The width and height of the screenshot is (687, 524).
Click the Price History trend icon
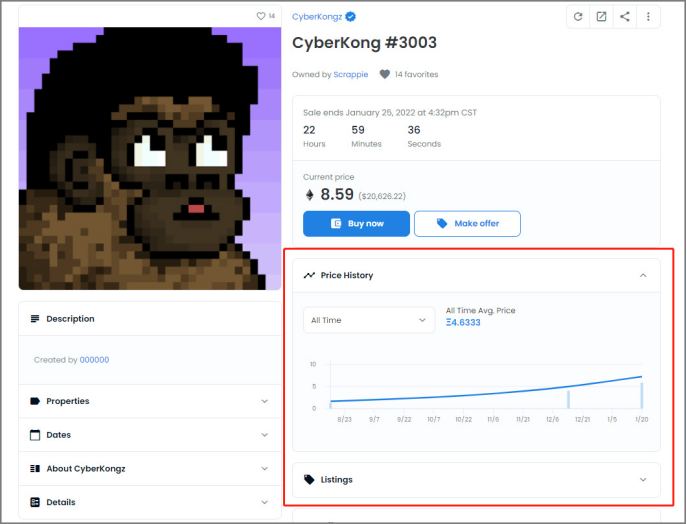click(x=310, y=275)
